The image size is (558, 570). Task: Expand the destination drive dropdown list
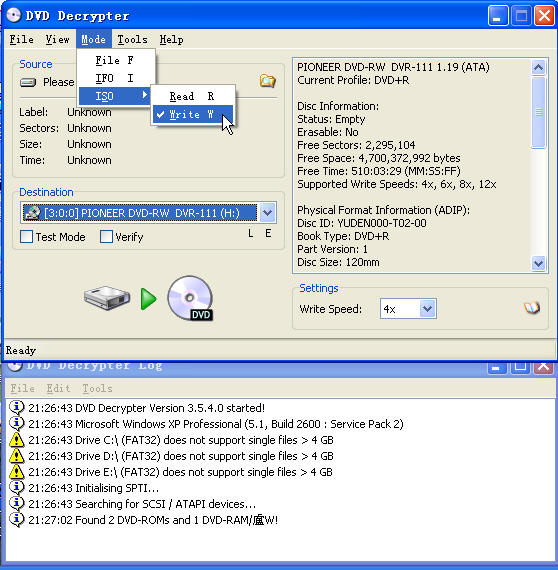point(268,212)
